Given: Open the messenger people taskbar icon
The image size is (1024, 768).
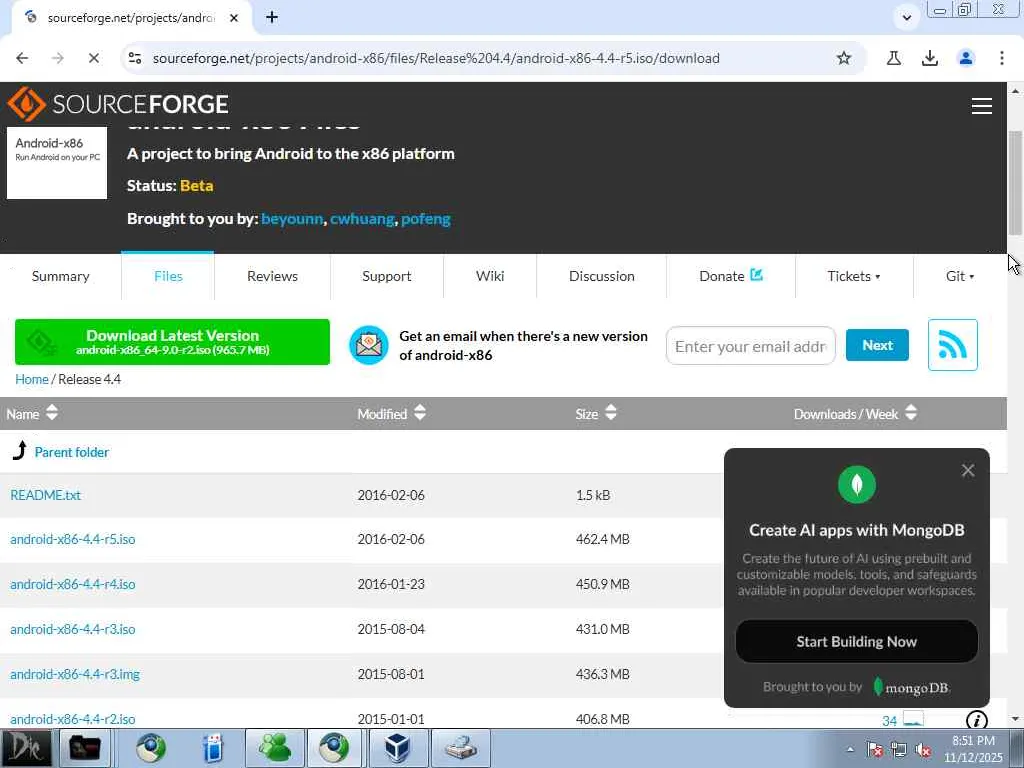Looking at the screenshot, I should pyautogui.click(x=275, y=748).
